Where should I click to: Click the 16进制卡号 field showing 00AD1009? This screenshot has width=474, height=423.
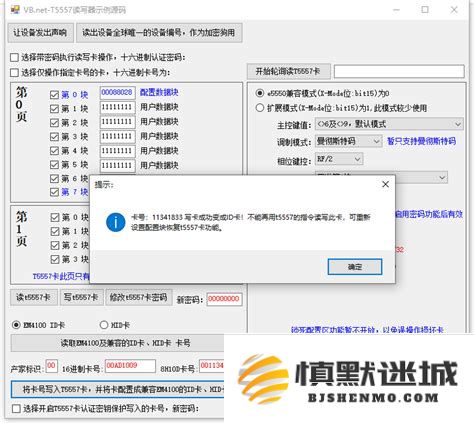[x=130, y=366]
